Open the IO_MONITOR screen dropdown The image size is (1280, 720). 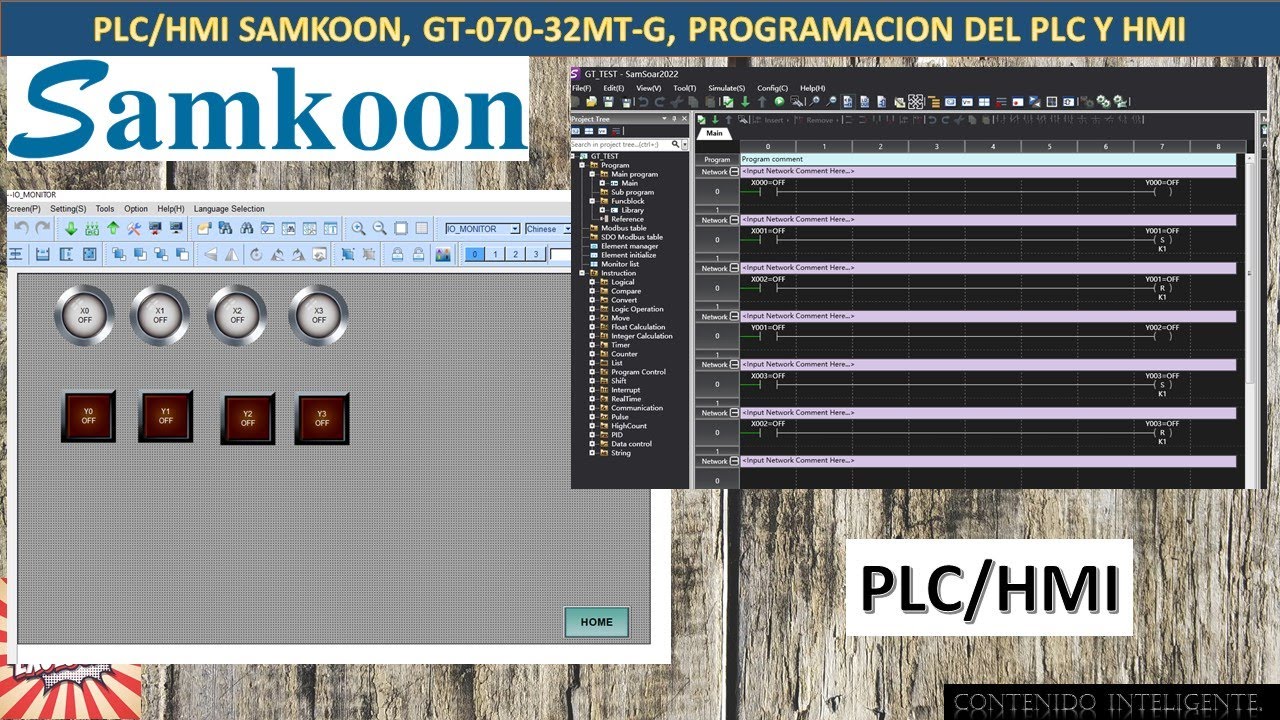[515, 229]
